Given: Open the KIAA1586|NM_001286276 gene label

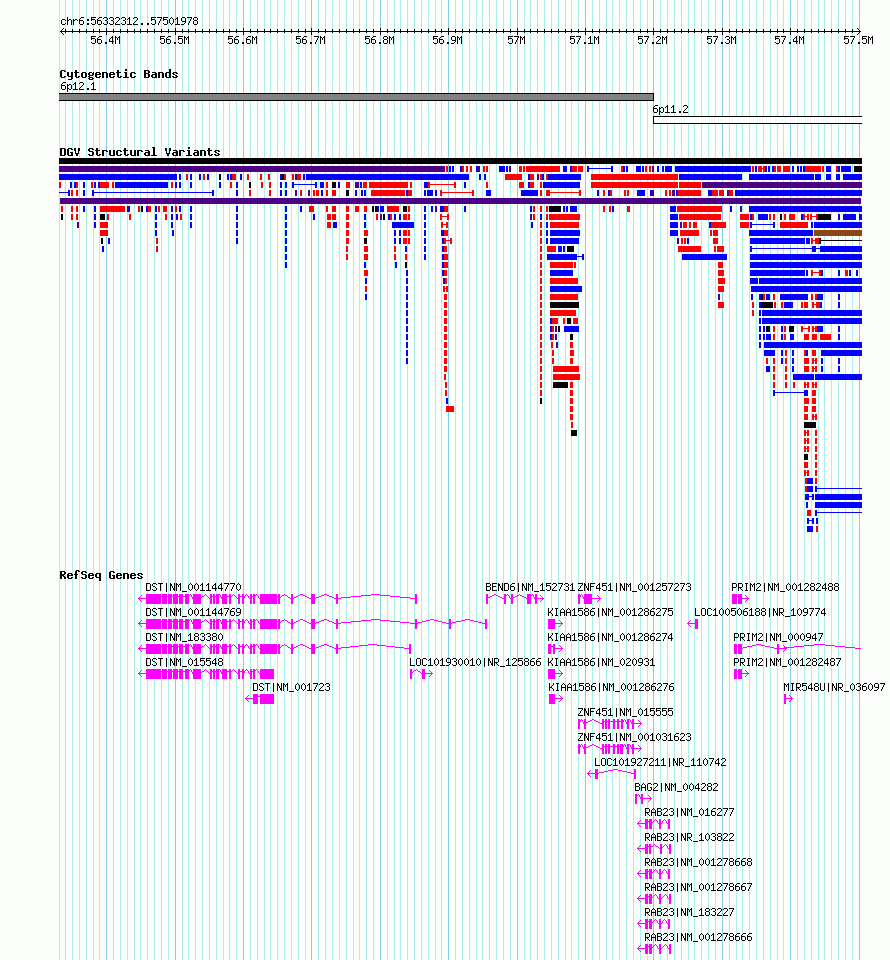Looking at the screenshot, I should tap(611, 688).
